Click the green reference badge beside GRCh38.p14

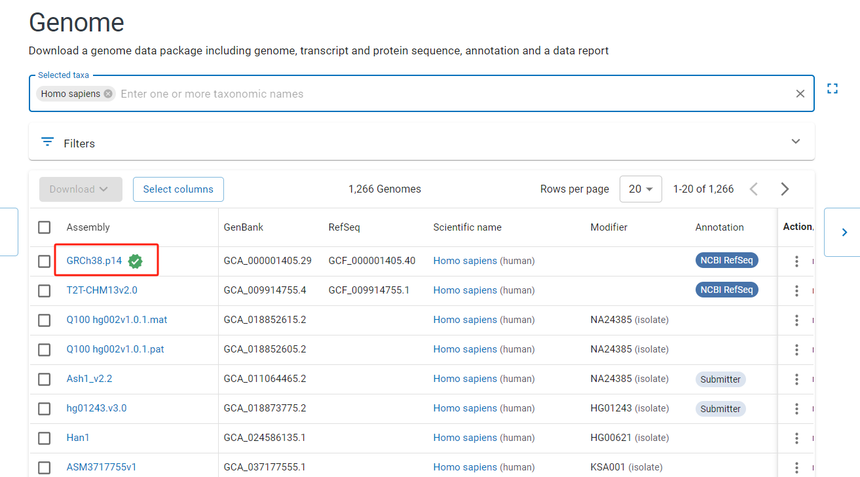[135, 261]
